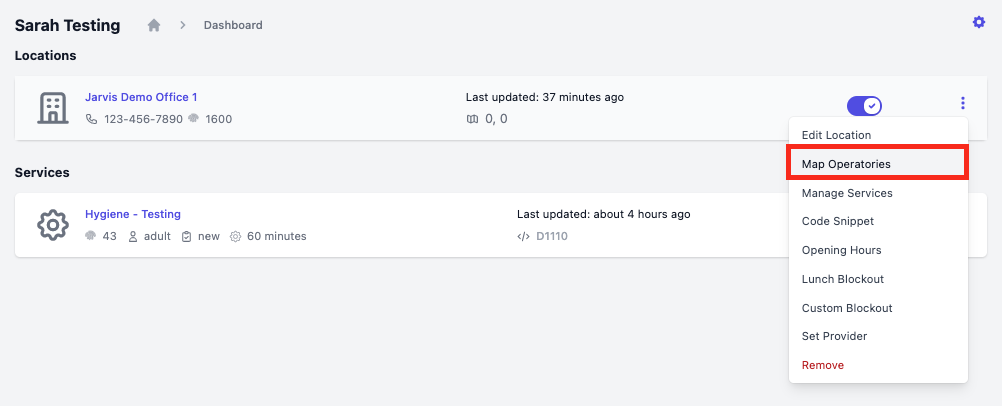The image size is (1002, 406).
Task: Click the breadcrumb chevron separator
Action: click(182, 26)
